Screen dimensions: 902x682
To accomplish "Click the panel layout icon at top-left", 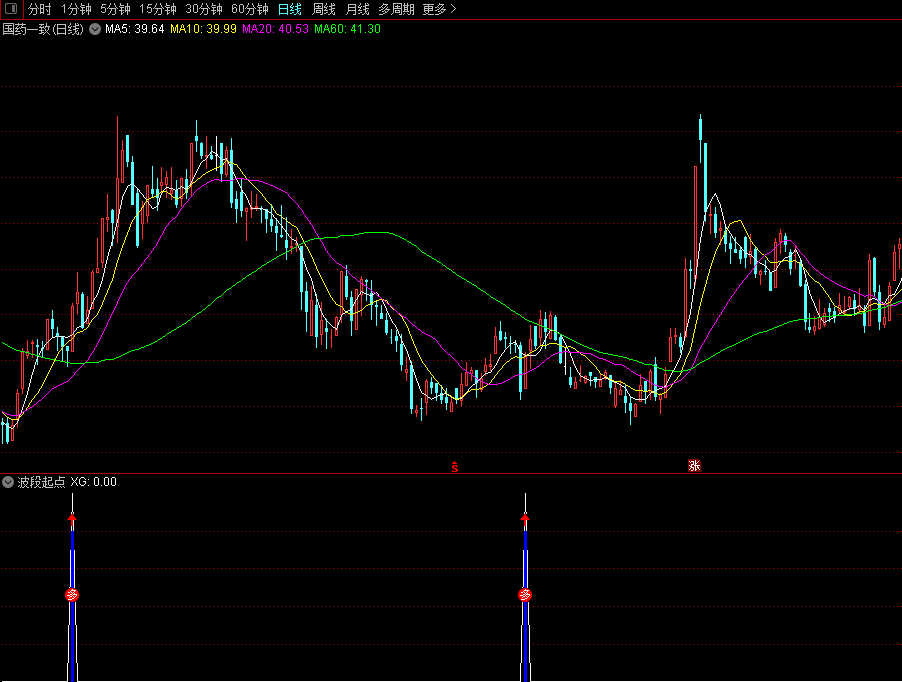I will (11, 9).
